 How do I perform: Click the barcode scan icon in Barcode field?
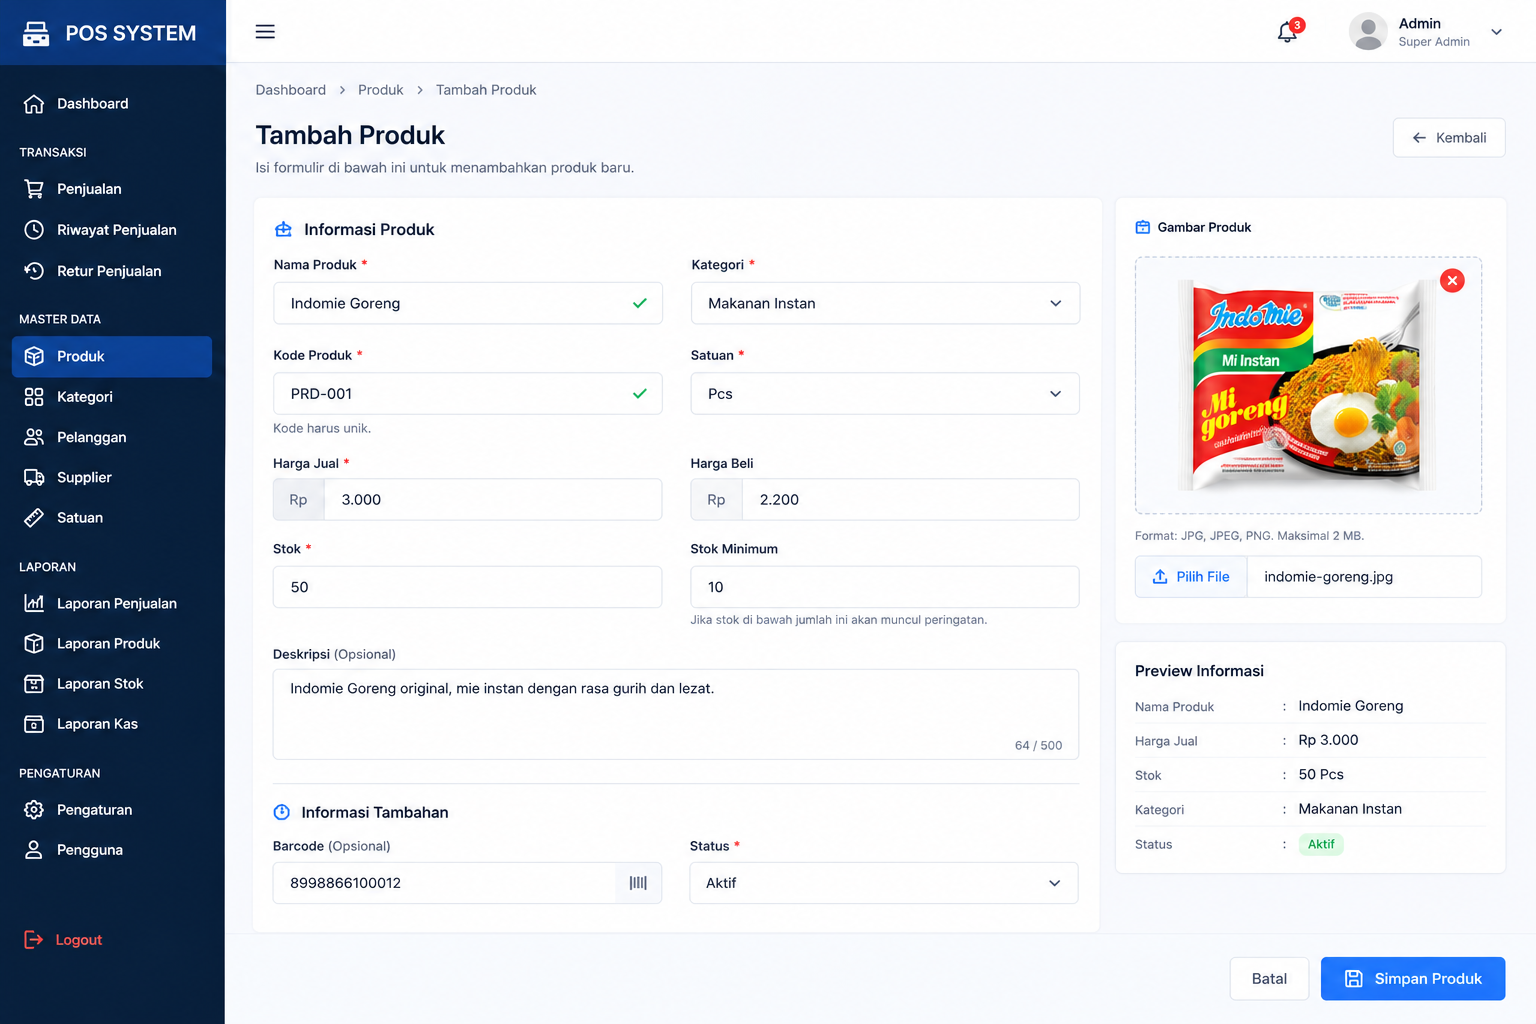638,883
